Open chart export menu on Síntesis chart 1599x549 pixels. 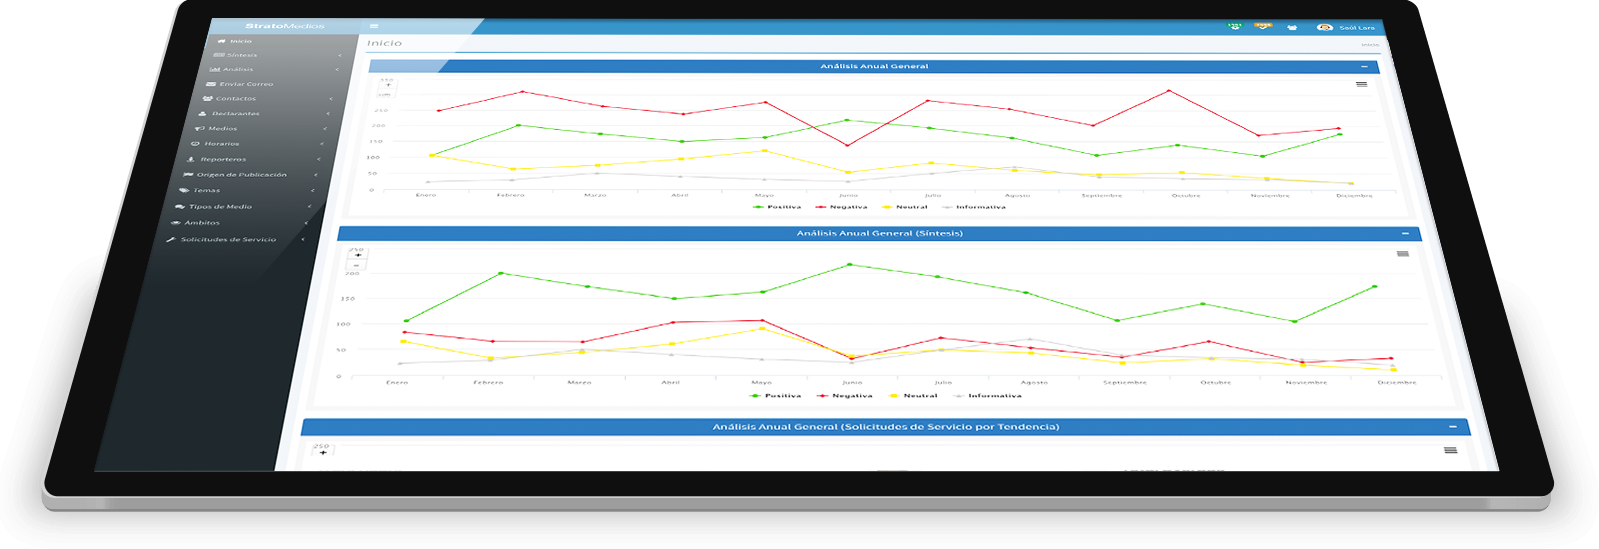point(1402,254)
